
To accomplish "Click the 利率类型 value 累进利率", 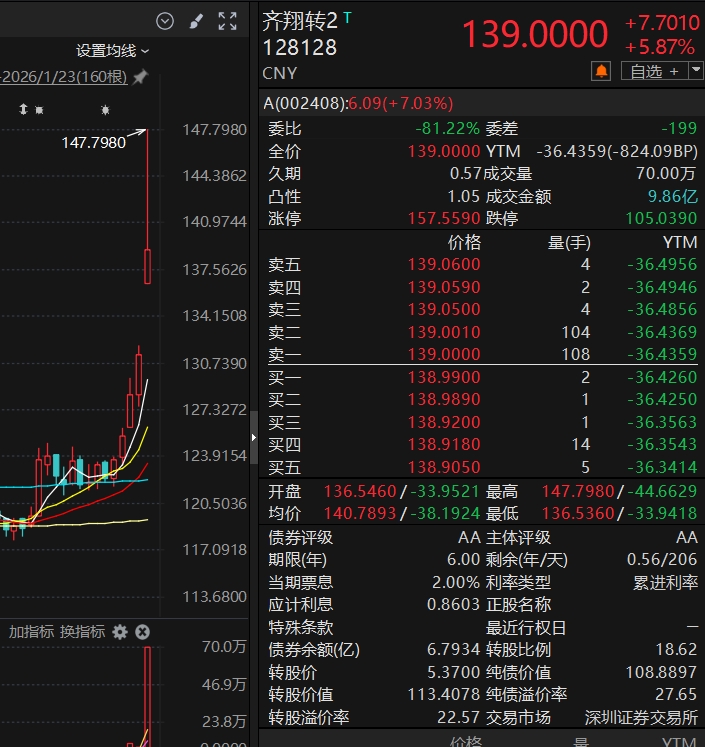I will tap(665, 582).
